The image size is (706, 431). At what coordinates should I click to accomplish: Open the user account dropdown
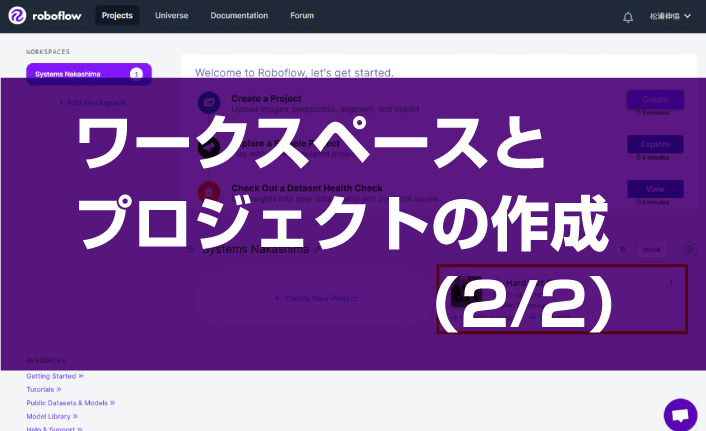tap(670, 16)
